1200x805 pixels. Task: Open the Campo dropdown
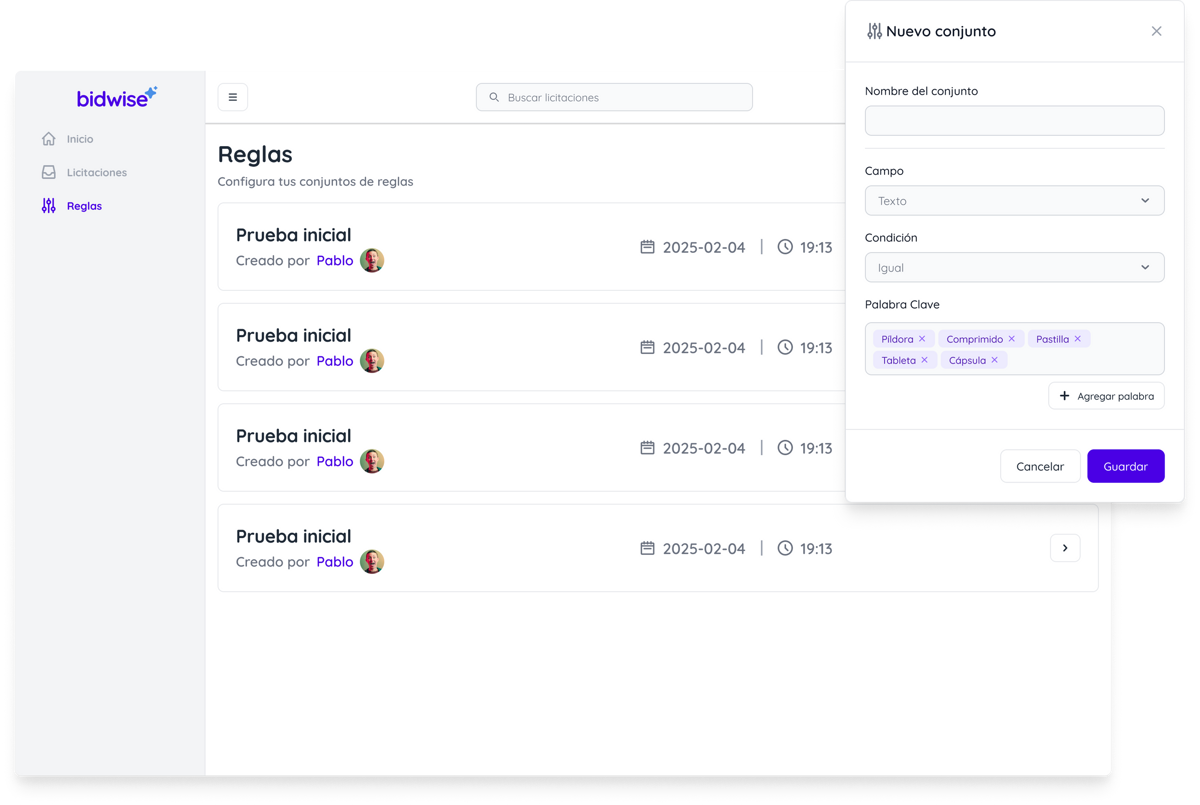(x=1014, y=201)
